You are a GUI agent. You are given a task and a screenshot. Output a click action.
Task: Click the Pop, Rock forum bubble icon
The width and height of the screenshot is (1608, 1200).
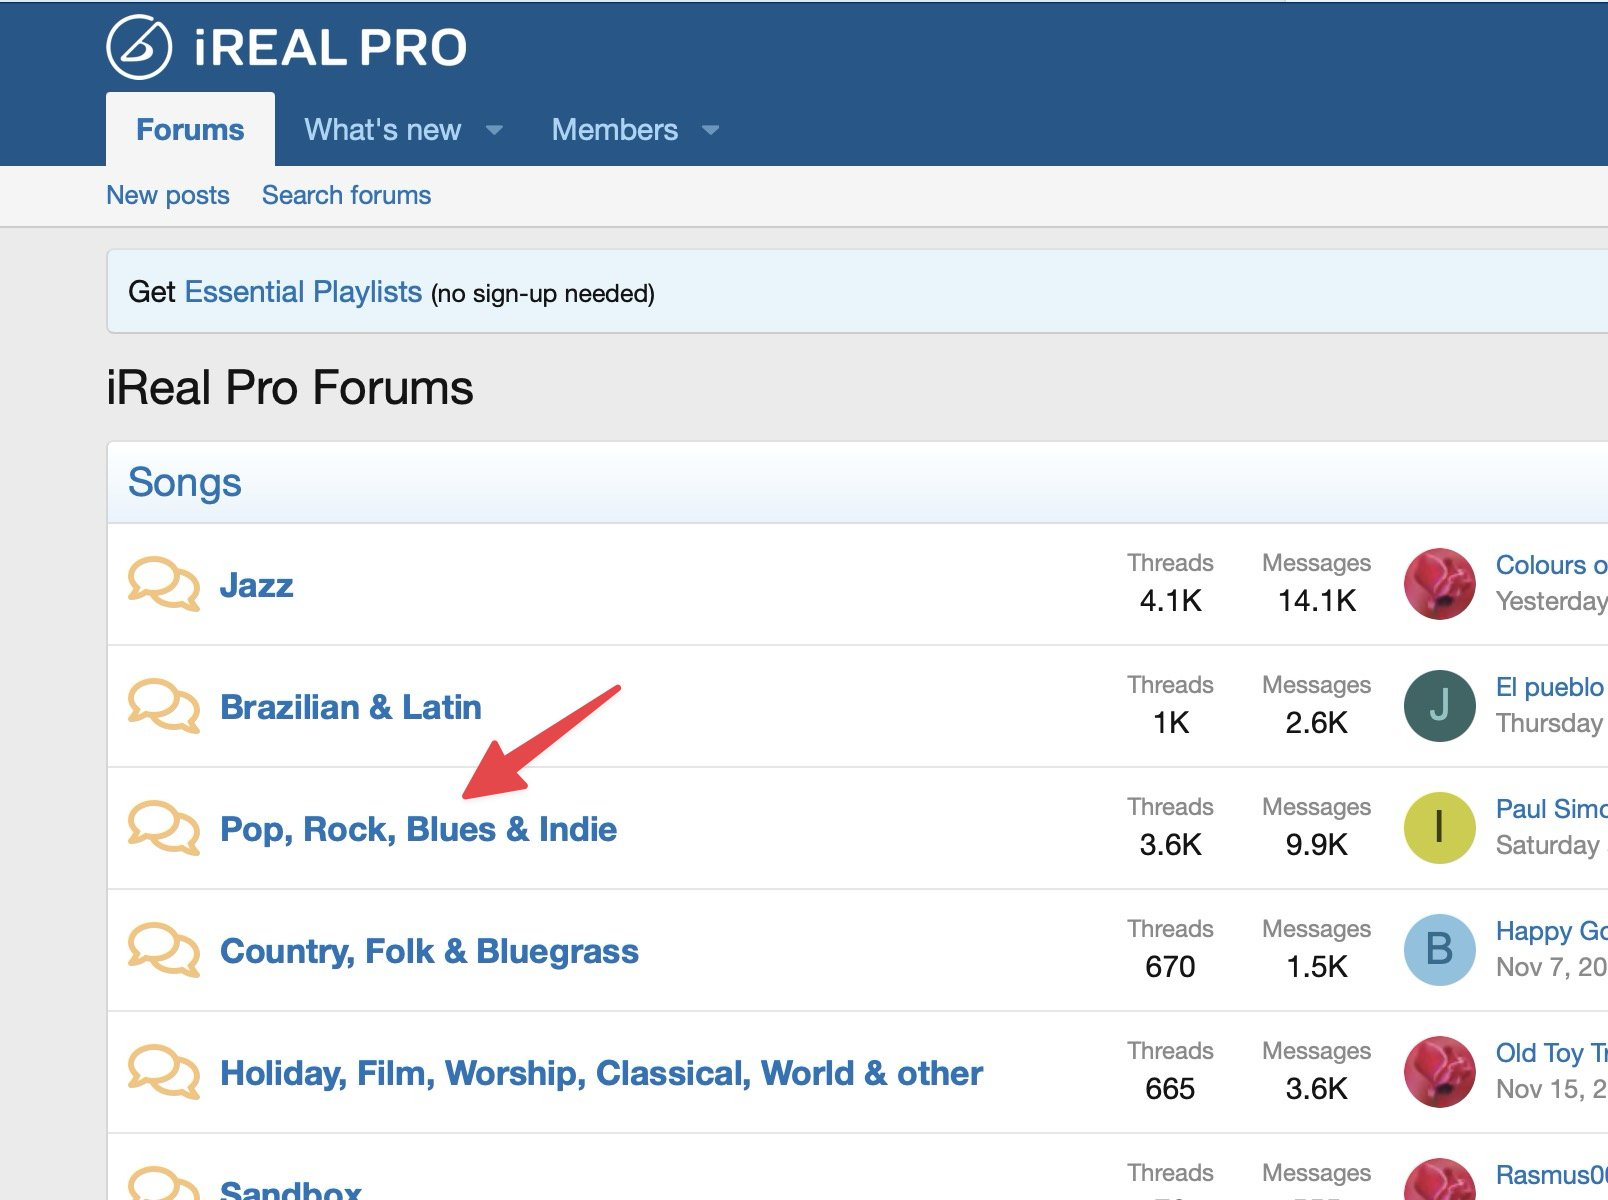coord(163,828)
